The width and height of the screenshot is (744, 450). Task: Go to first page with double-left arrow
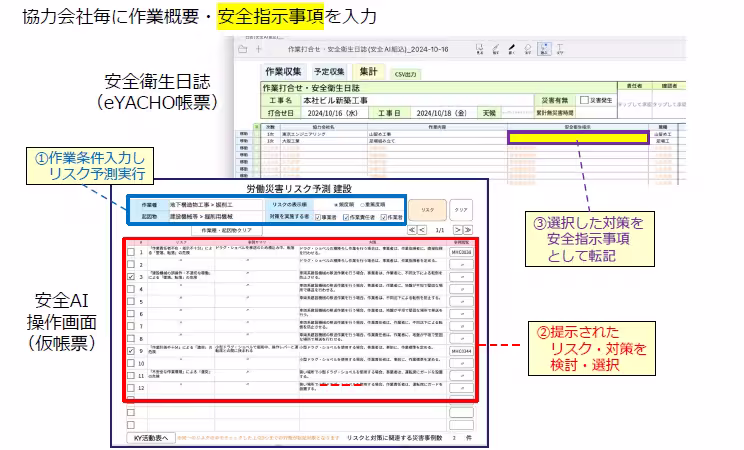pyautogui.click(x=412, y=230)
